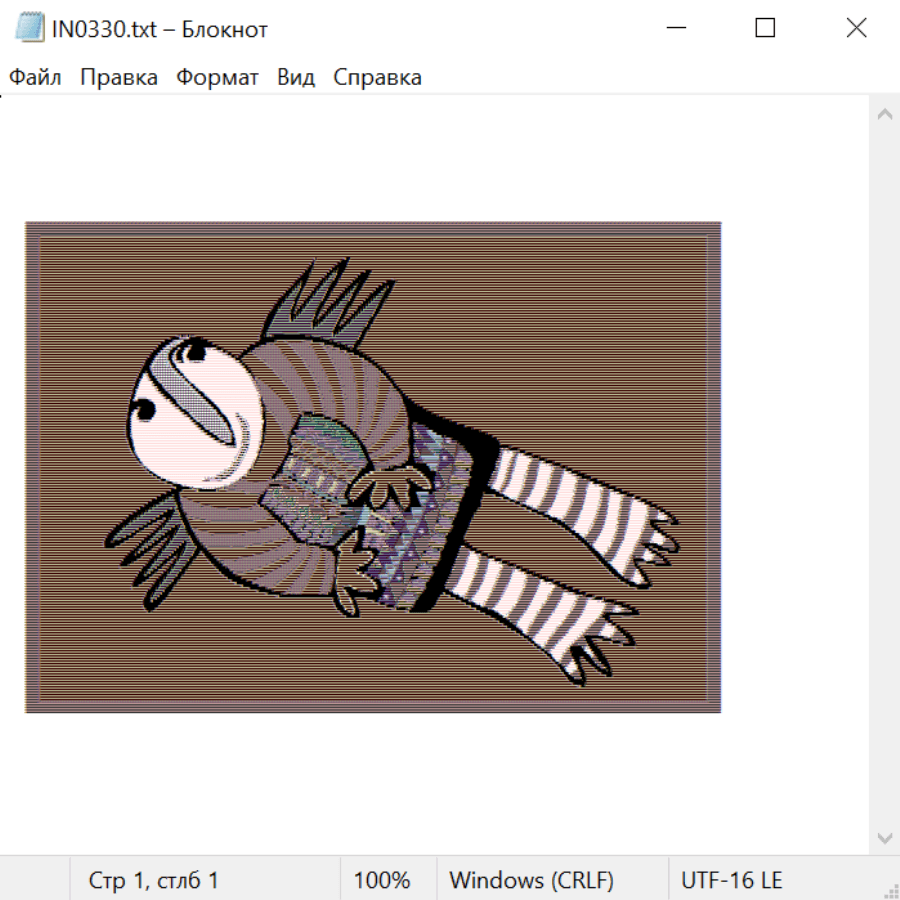Open the Правка menu

(x=118, y=78)
